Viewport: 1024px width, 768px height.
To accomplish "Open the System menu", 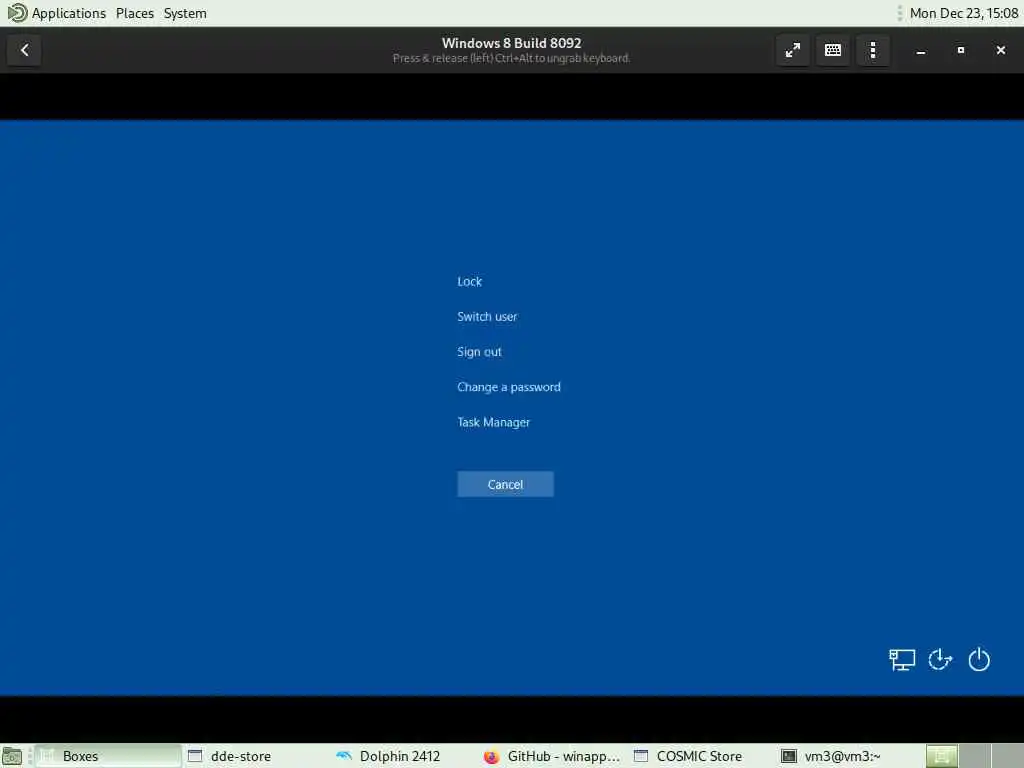I will [185, 13].
